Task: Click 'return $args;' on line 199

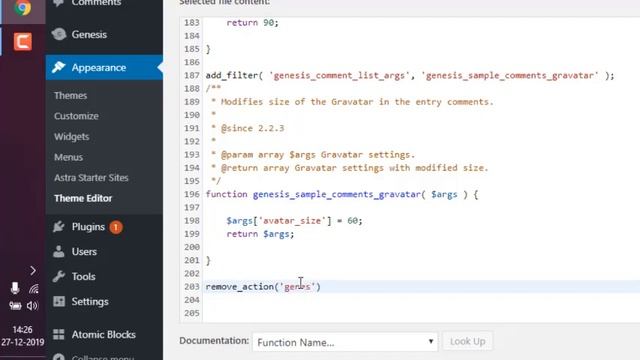Action: [260, 234]
